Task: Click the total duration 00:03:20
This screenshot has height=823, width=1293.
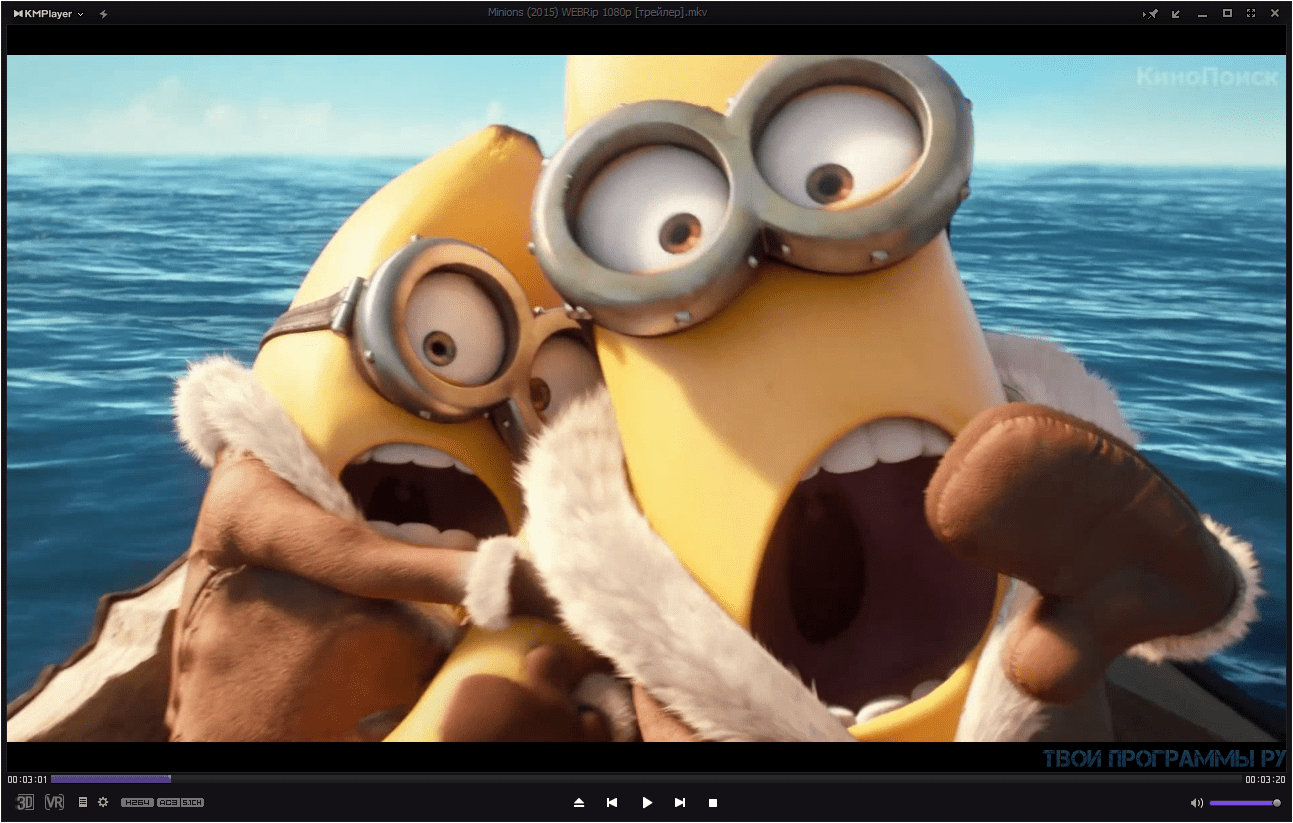Action: [x=1265, y=779]
